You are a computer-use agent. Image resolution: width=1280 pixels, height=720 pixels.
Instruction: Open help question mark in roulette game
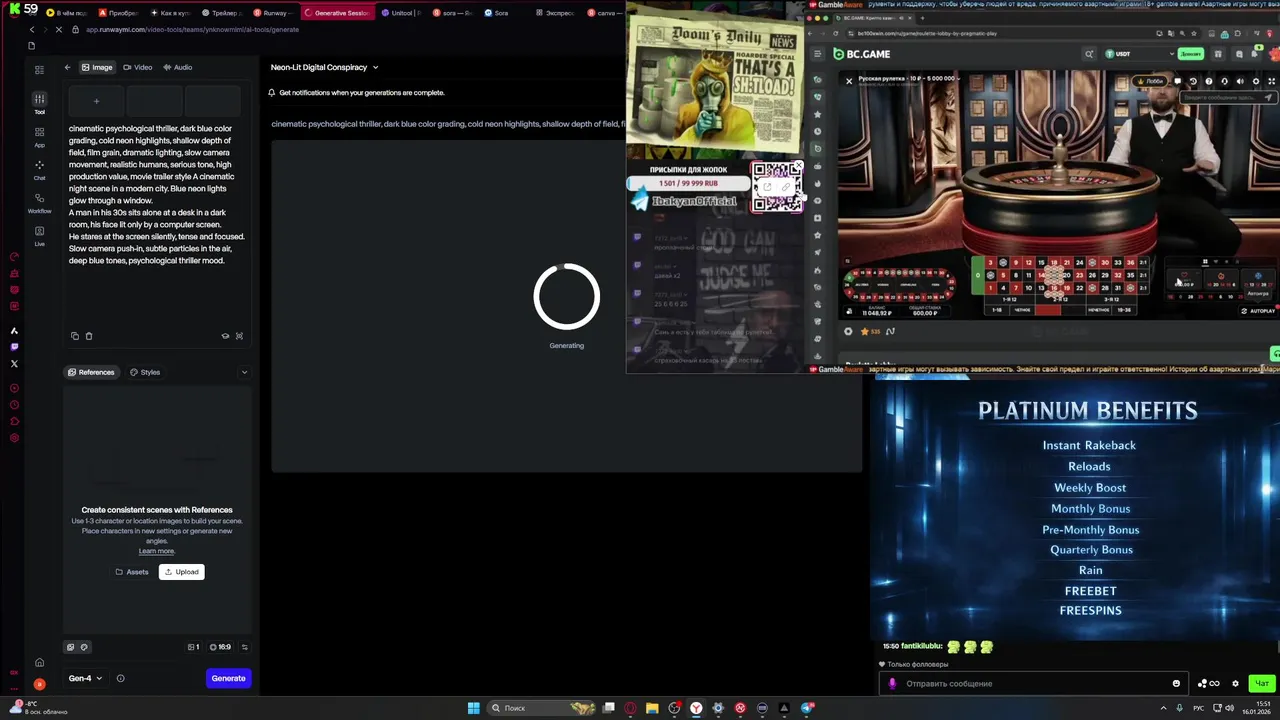click(1209, 81)
